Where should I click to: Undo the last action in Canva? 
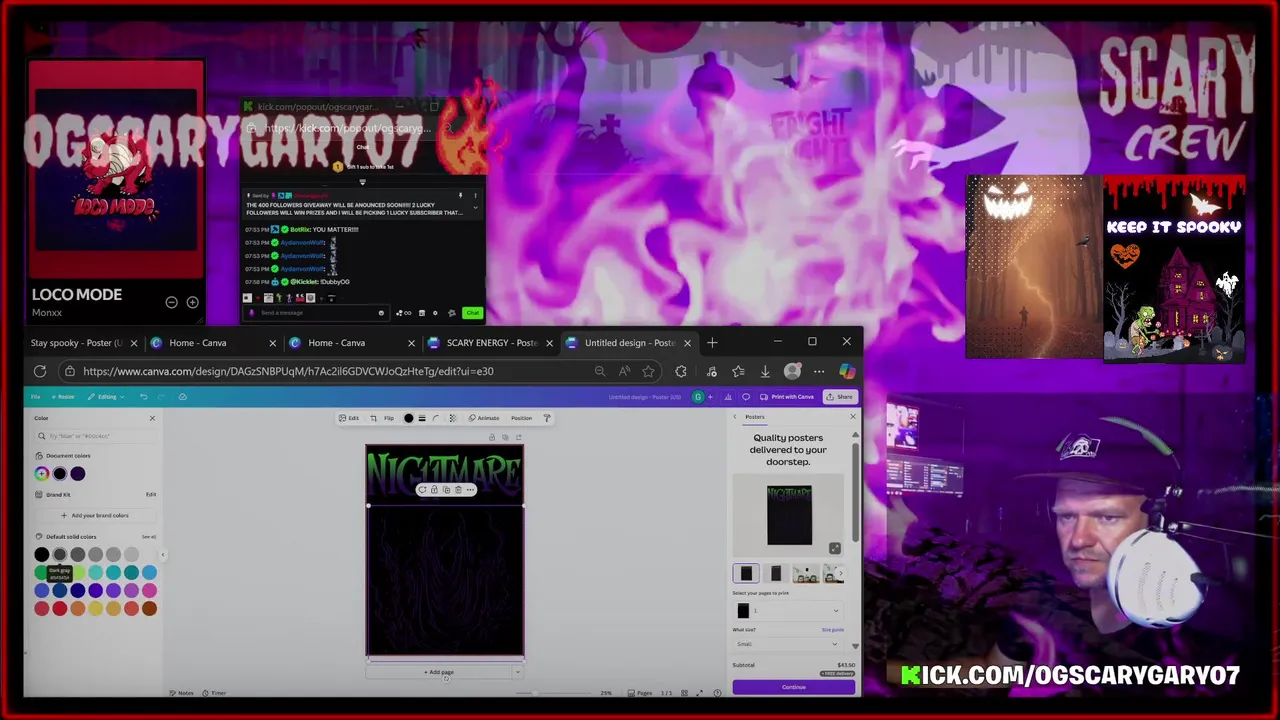click(x=143, y=397)
